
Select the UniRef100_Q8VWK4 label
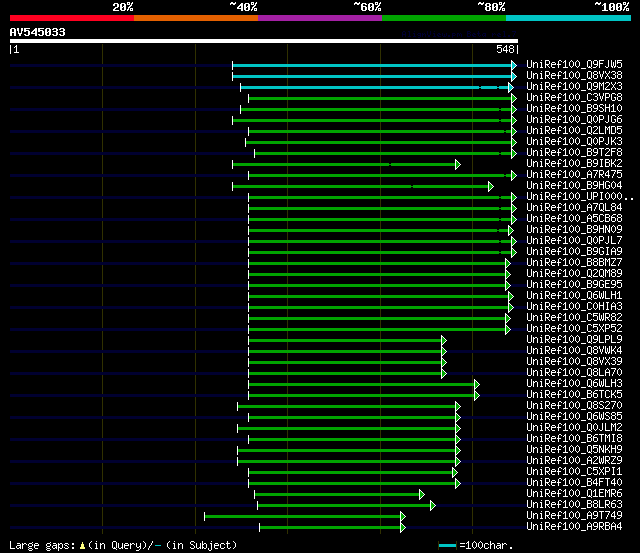click(574, 351)
